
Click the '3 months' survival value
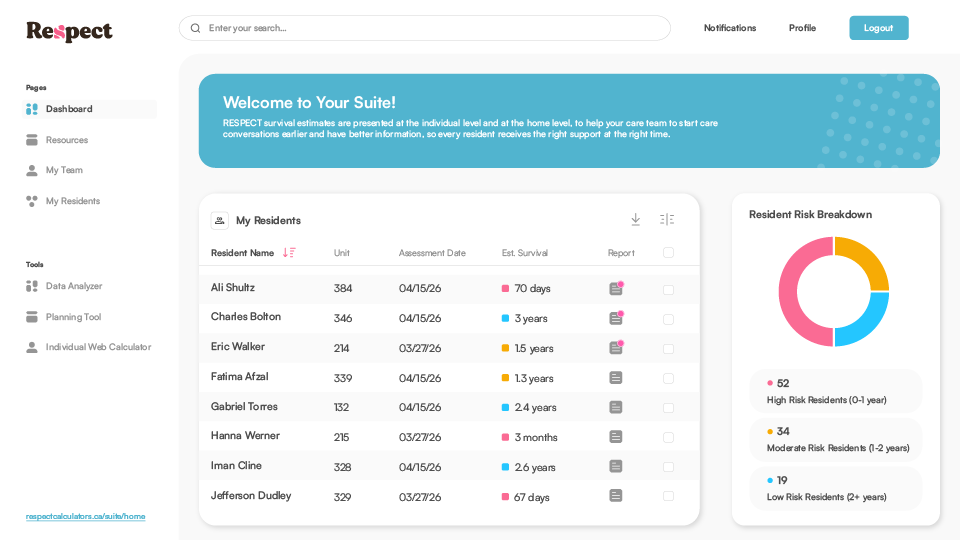tap(536, 437)
